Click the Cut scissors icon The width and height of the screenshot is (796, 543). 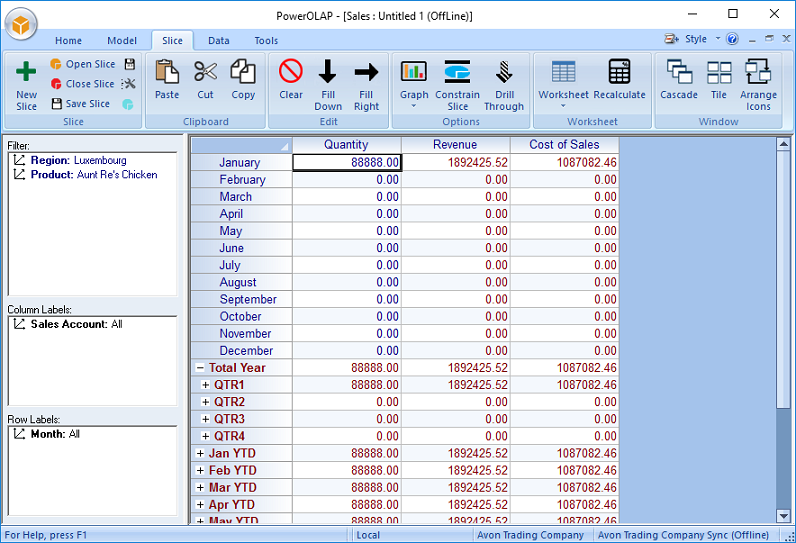pyautogui.click(x=205, y=72)
